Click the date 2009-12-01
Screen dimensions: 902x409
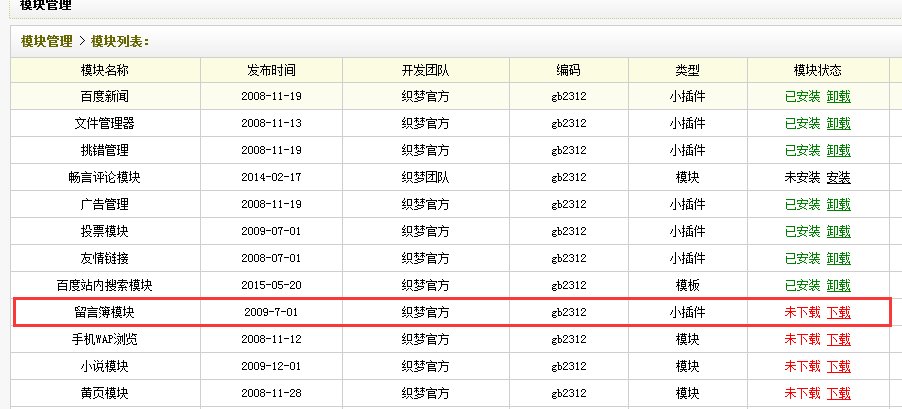pos(271,366)
